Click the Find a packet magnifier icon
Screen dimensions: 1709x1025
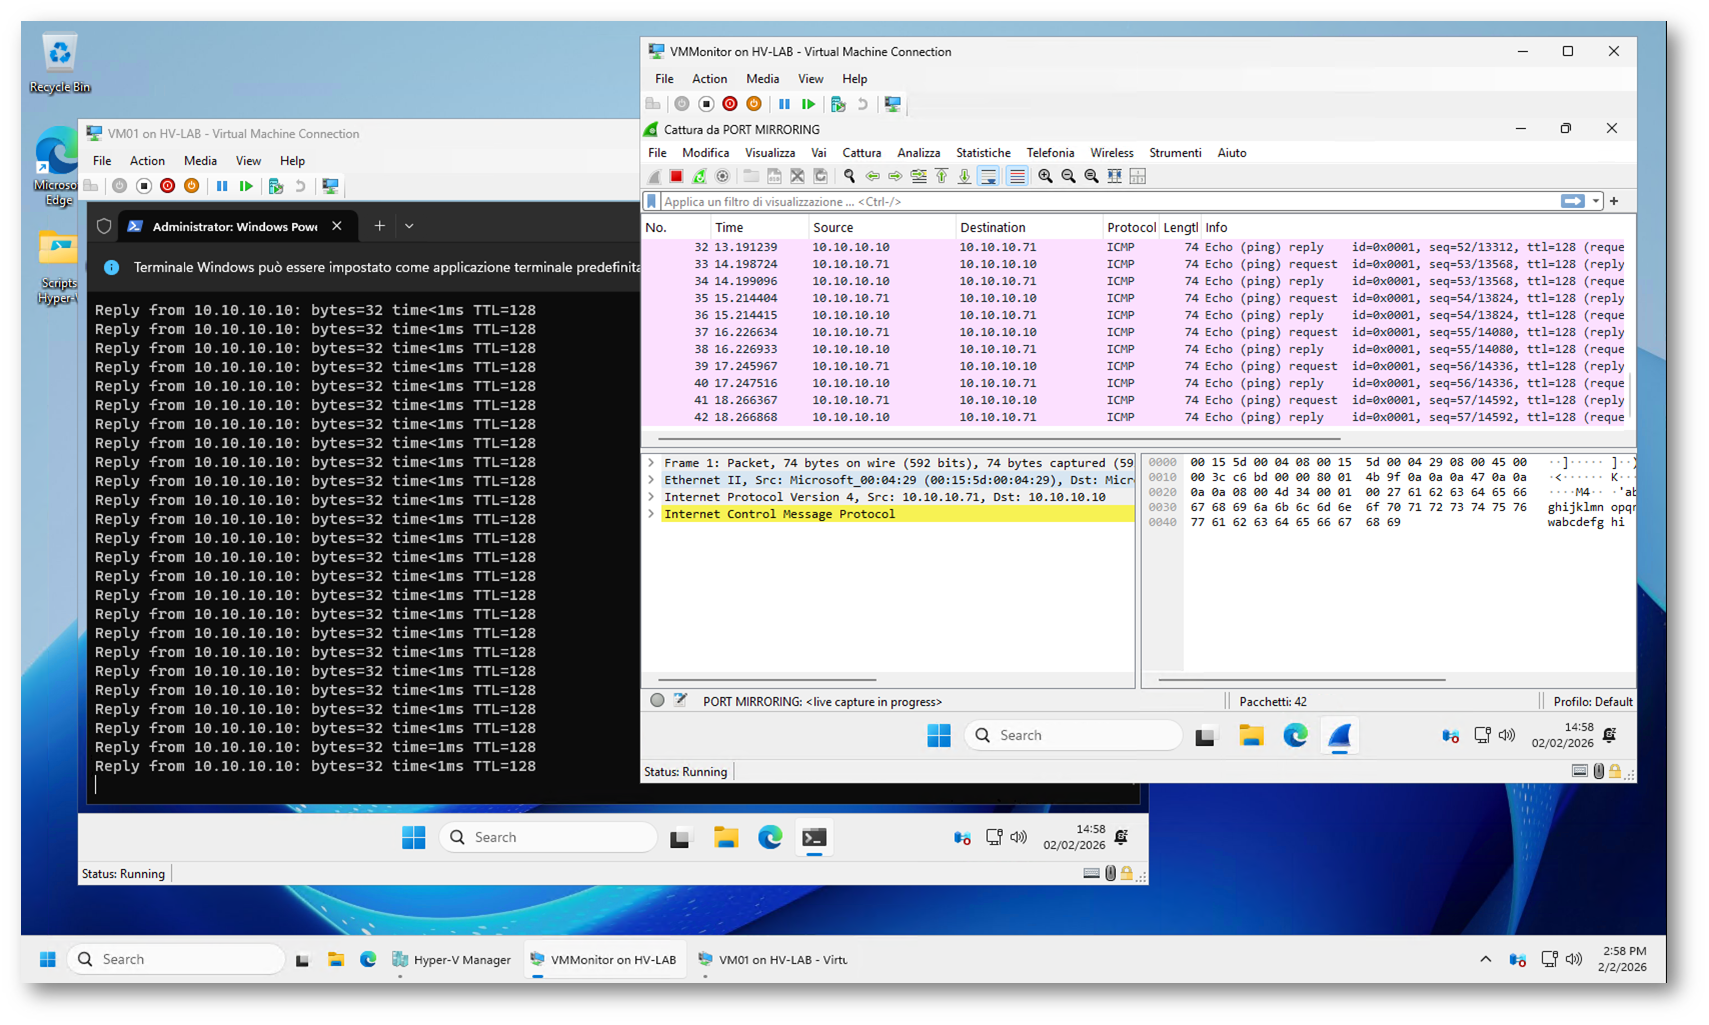[x=849, y=176]
